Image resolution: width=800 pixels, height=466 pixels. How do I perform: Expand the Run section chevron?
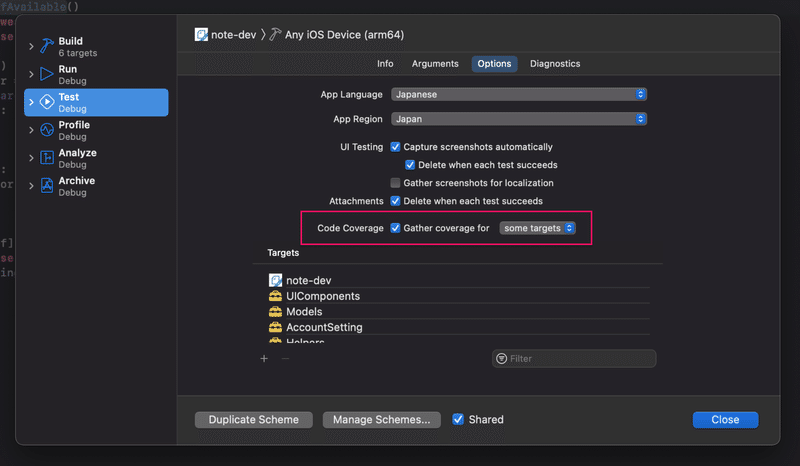tap(31, 75)
